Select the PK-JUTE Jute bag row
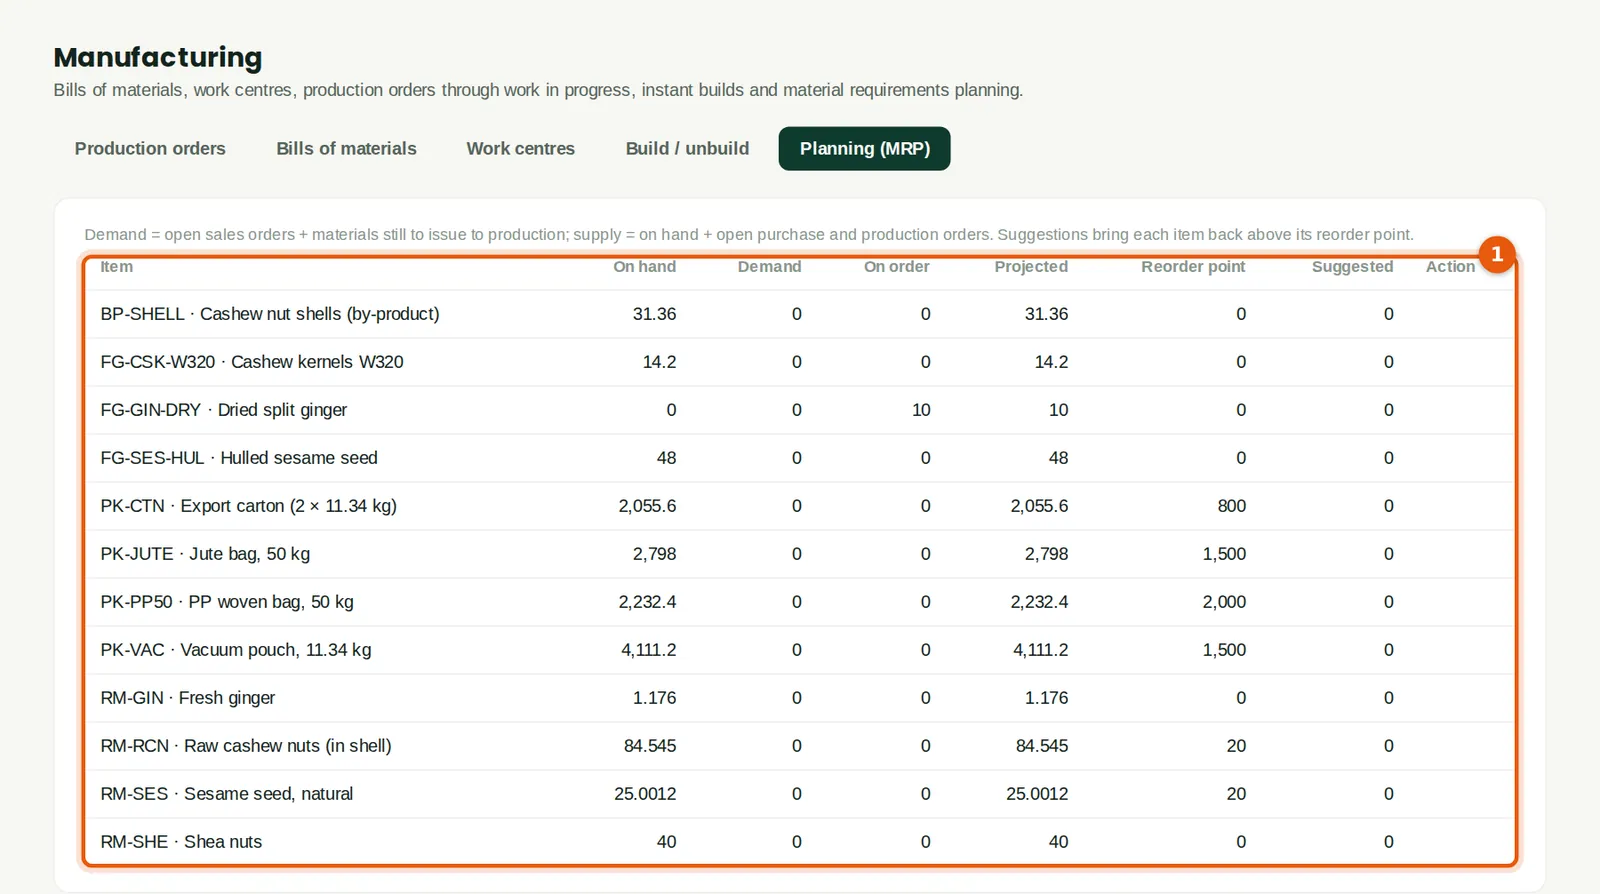This screenshot has height=894, width=1600. (x=800, y=554)
